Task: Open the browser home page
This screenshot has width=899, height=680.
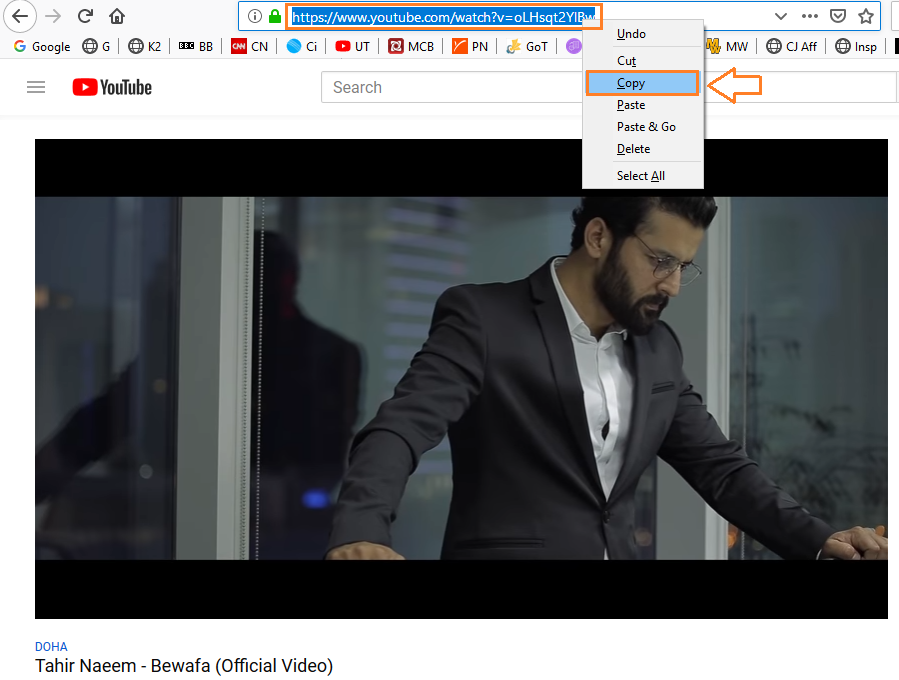Action: (x=117, y=16)
